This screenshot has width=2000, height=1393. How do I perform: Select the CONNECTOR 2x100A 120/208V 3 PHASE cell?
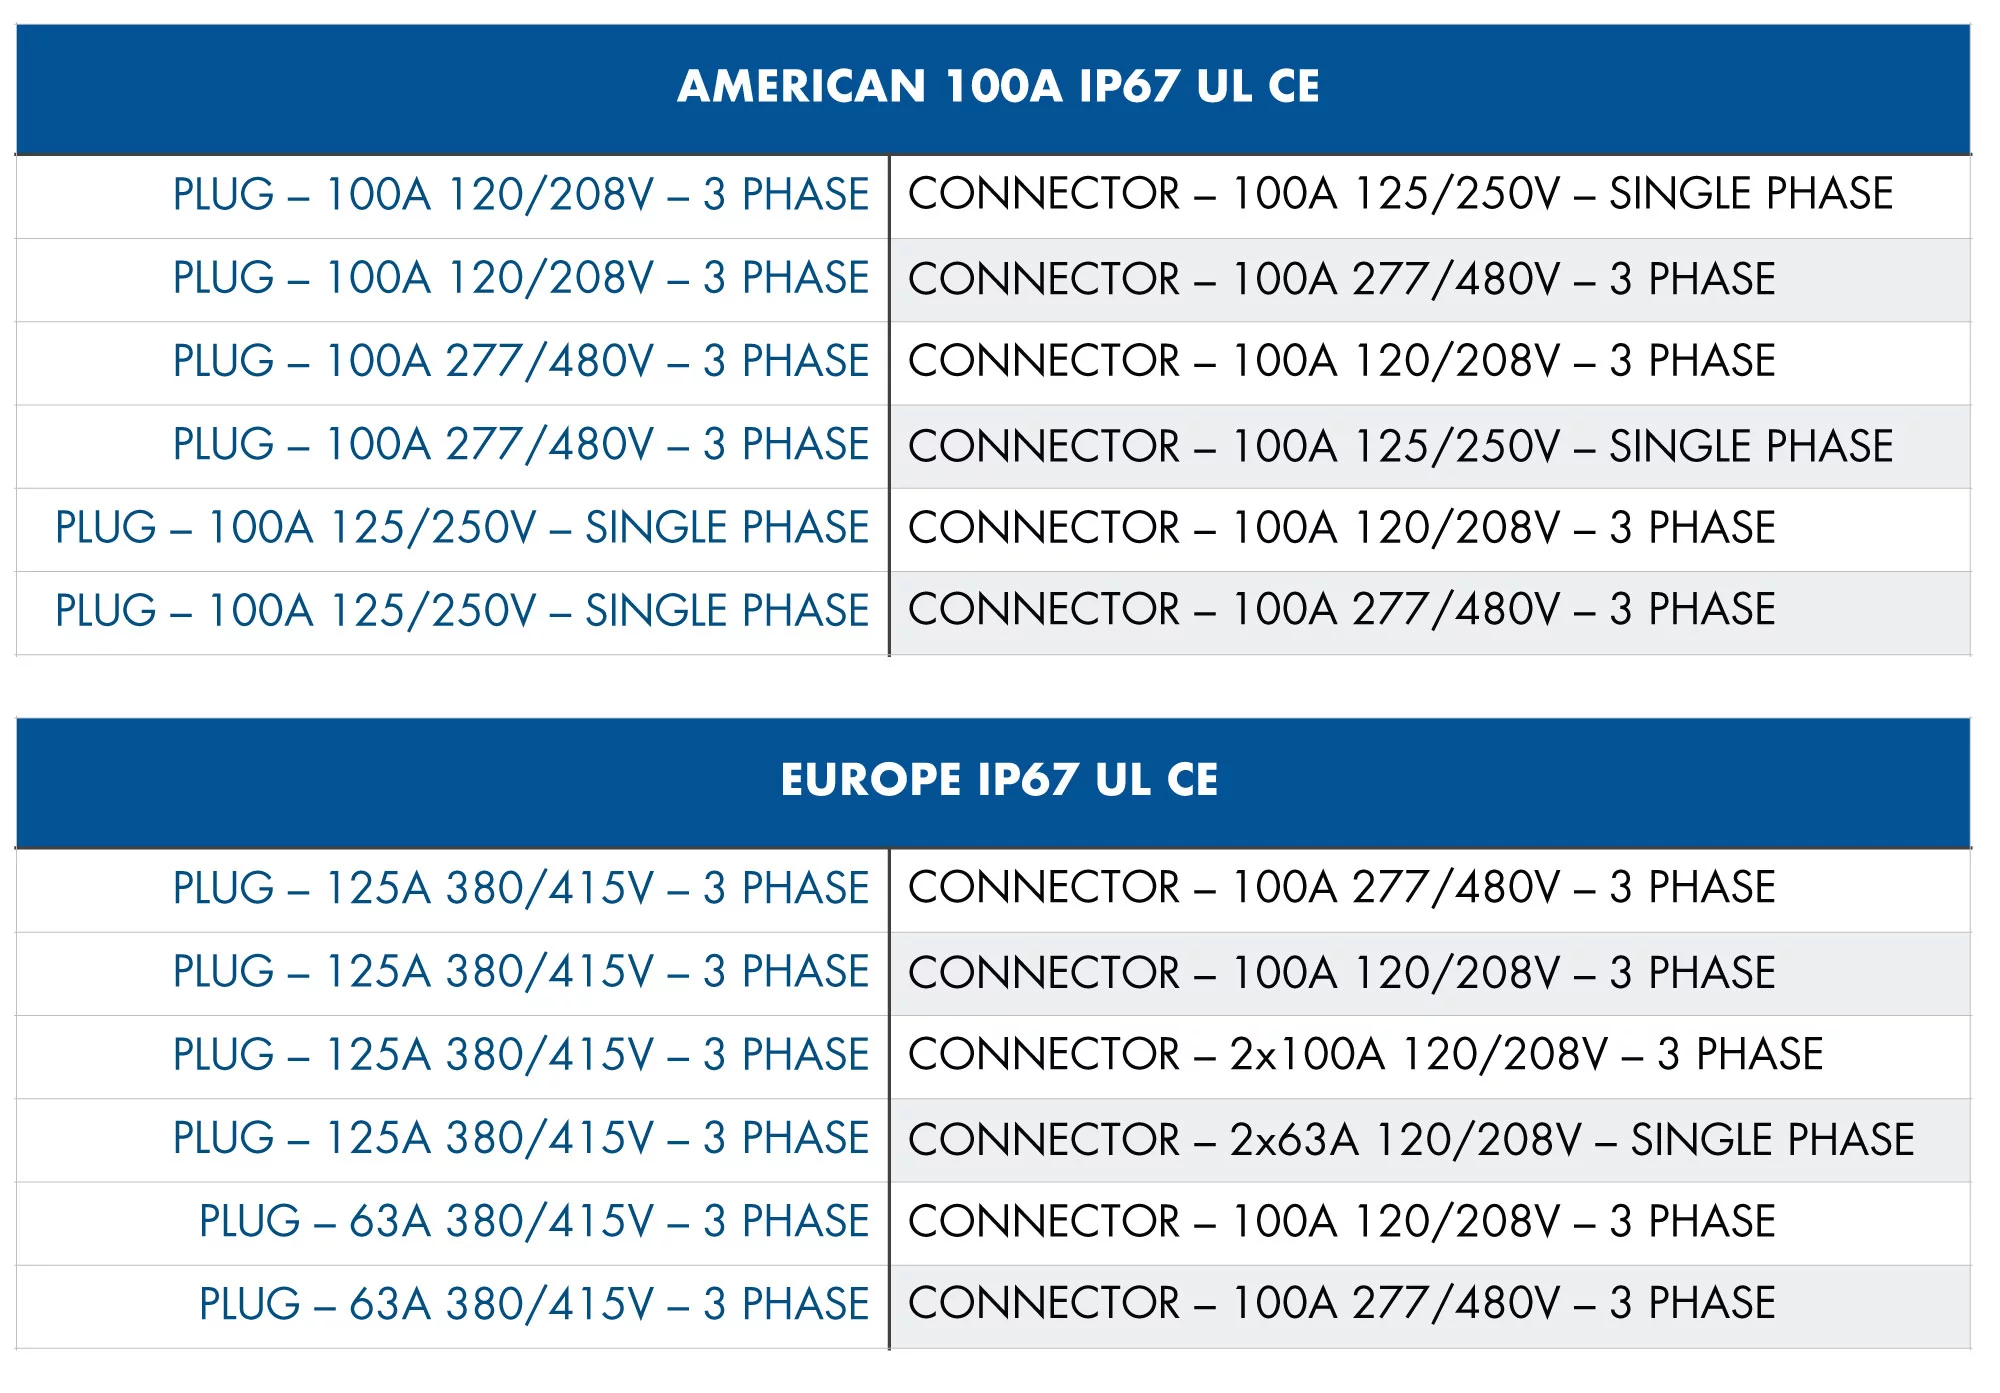[1430, 1056]
